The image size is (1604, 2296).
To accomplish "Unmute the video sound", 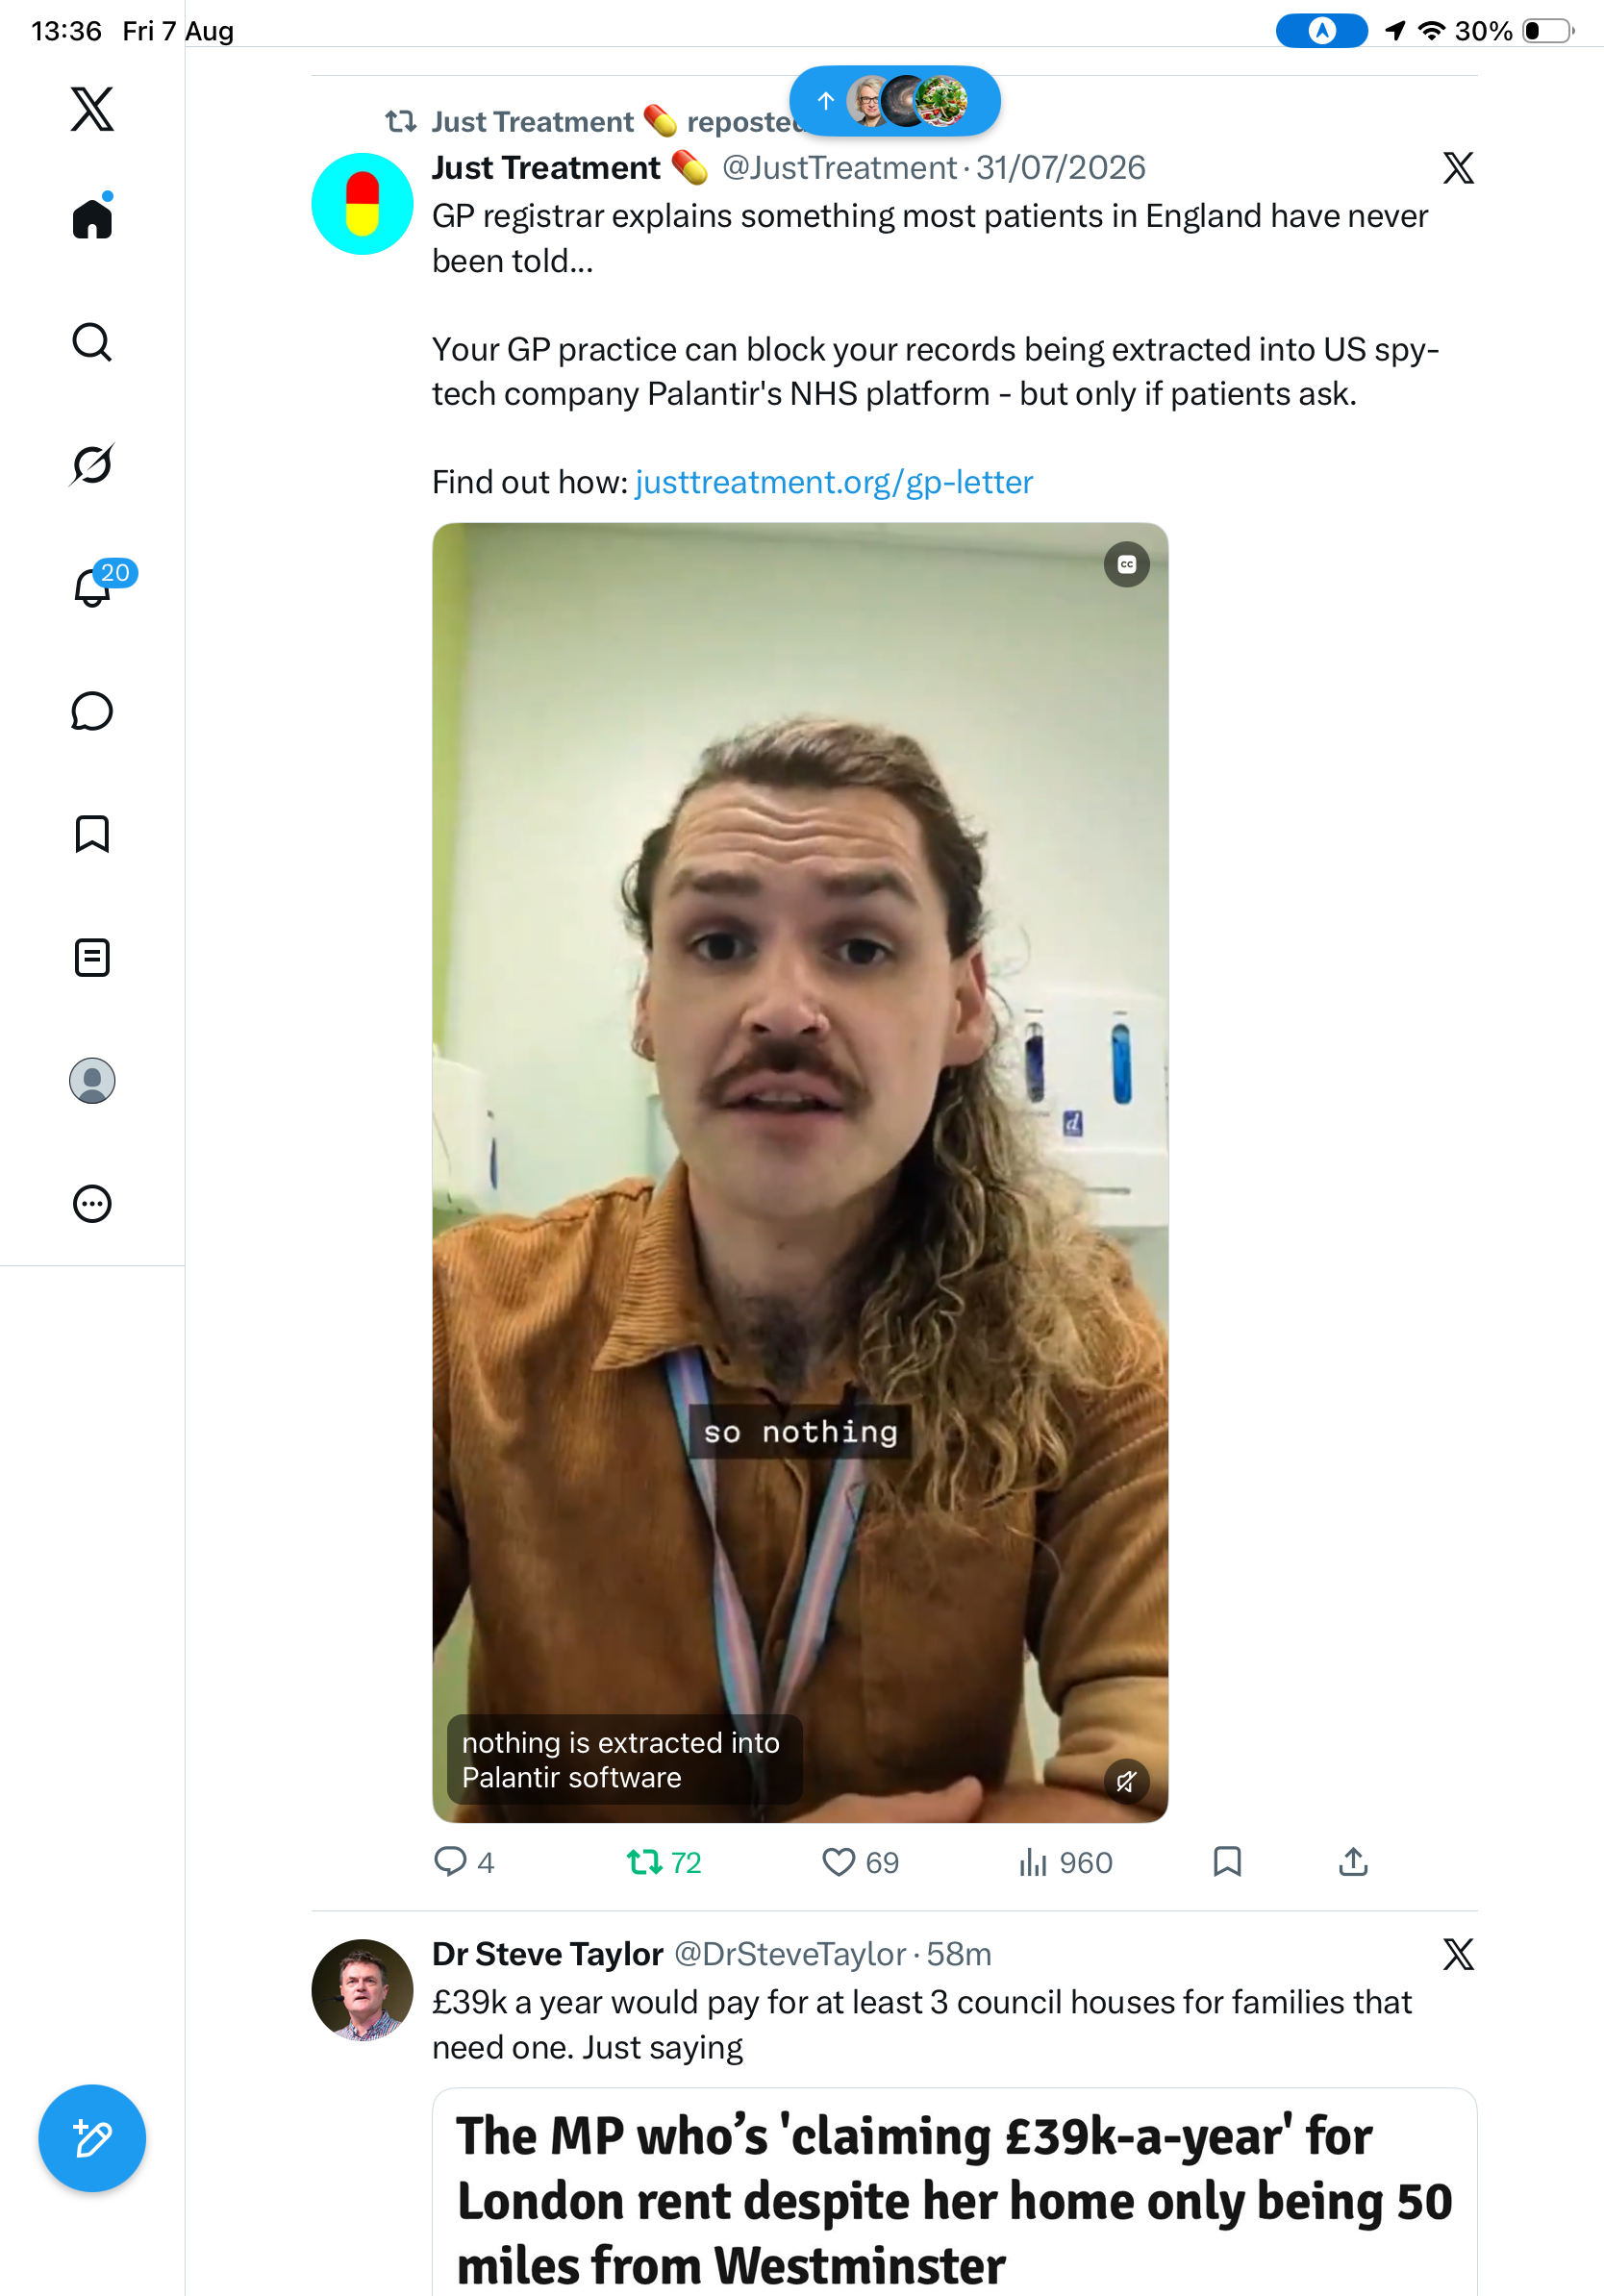I will 1126,1781.
